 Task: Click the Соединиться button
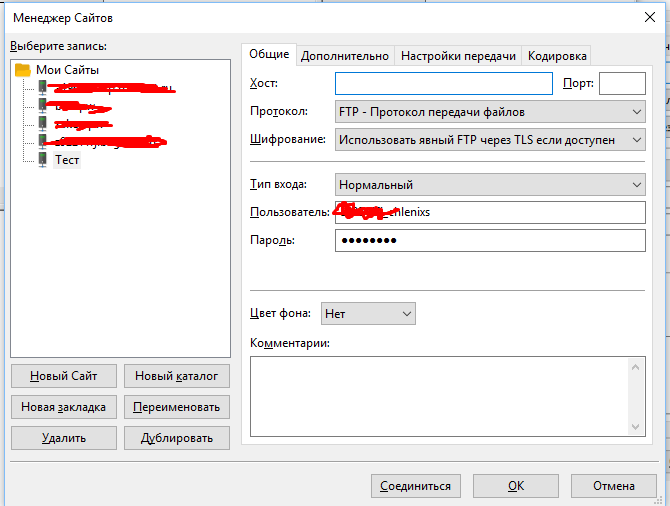(416, 486)
